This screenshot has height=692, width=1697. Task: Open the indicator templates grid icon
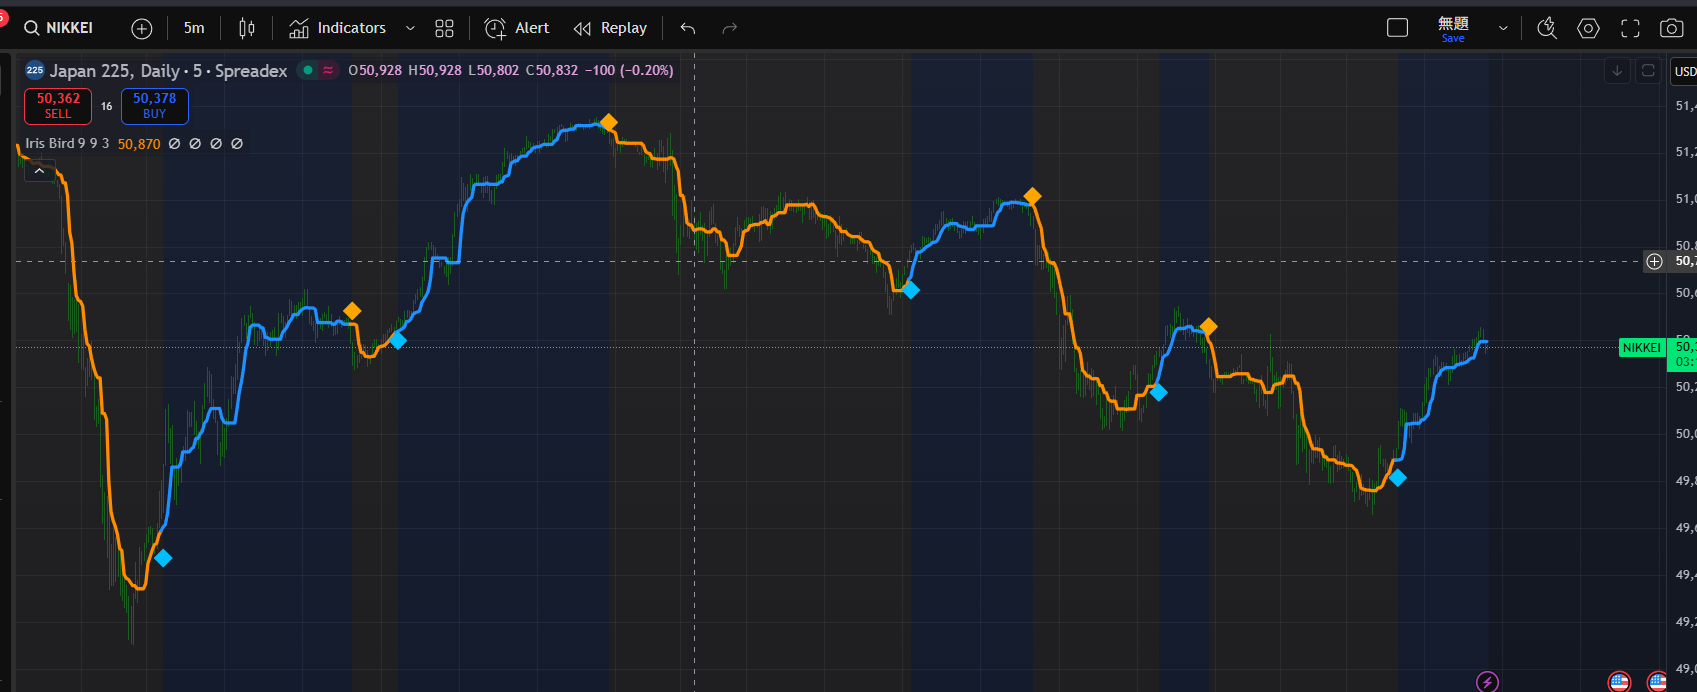pos(445,28)
